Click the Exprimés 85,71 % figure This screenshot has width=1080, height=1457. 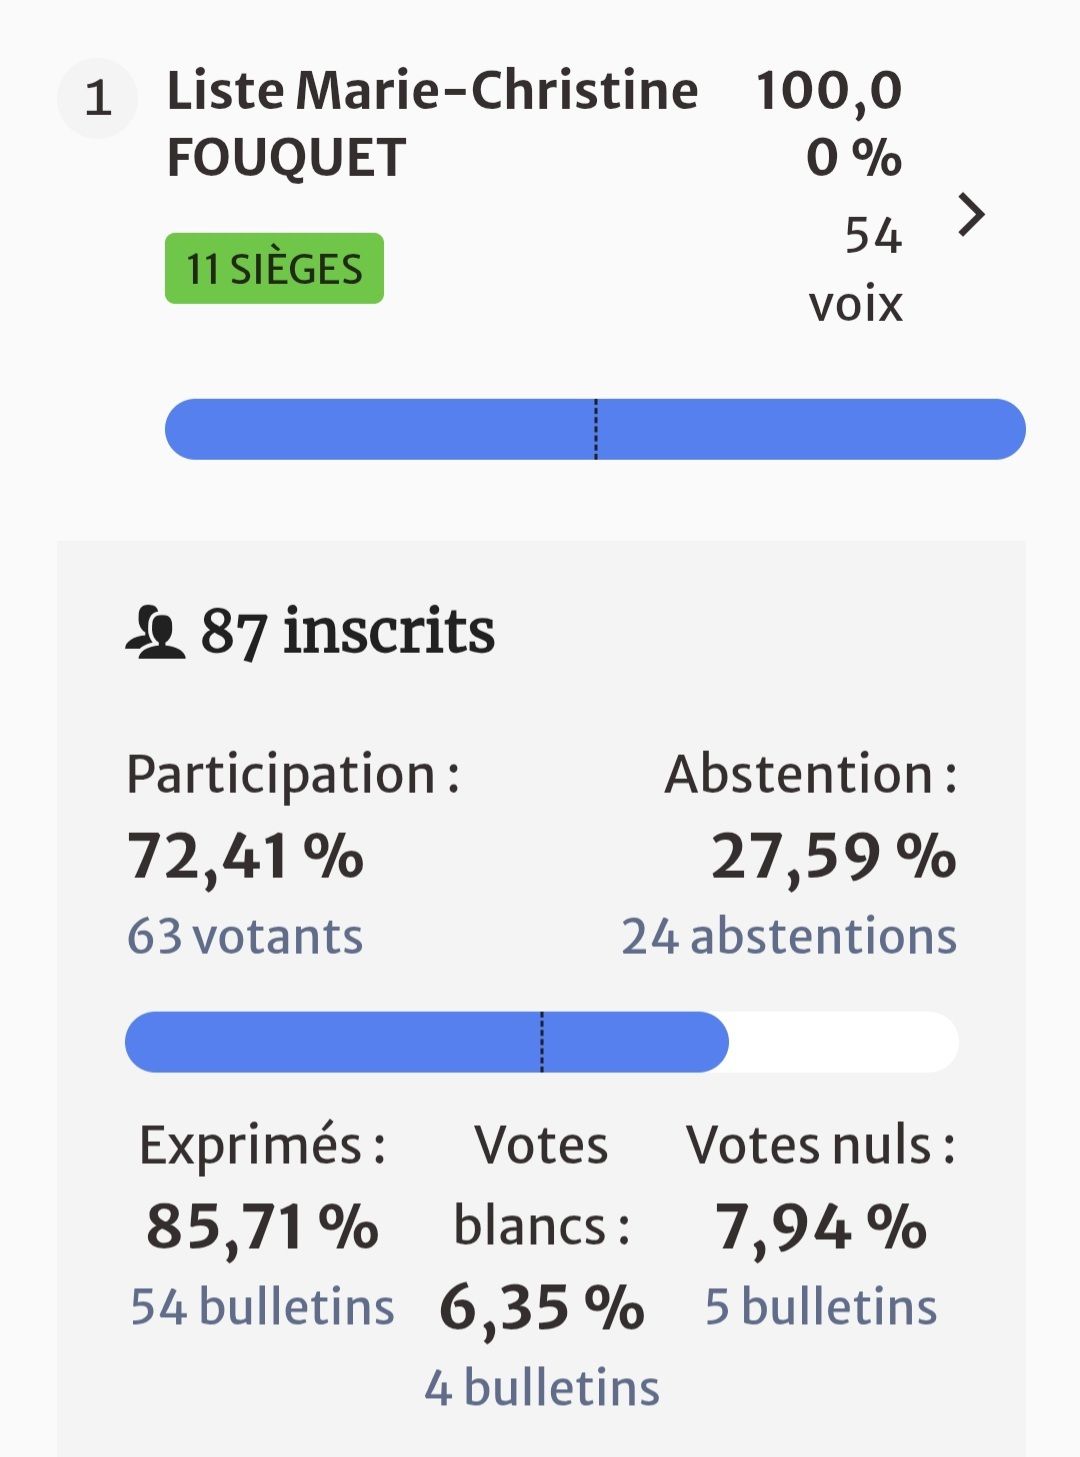pyautogui.click(x=262, y=1227)
